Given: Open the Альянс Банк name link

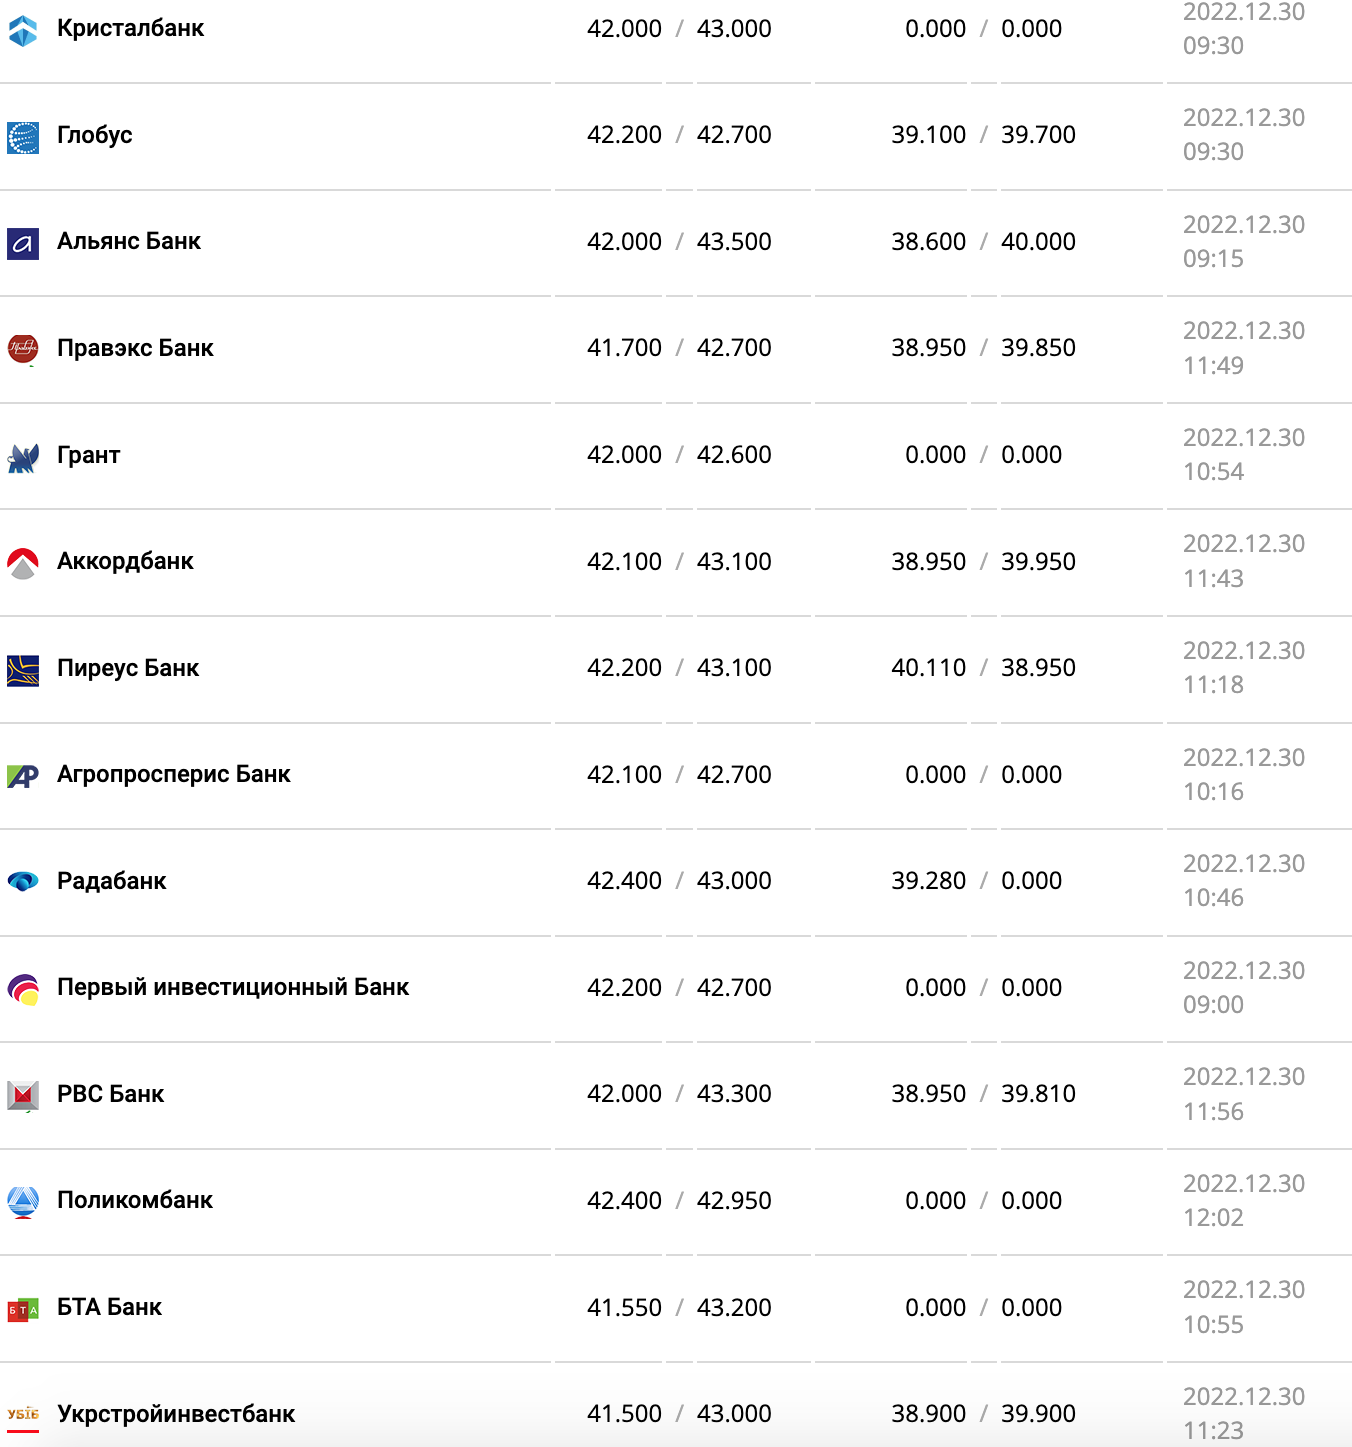Looking at the screenshot, I should 129,242.
